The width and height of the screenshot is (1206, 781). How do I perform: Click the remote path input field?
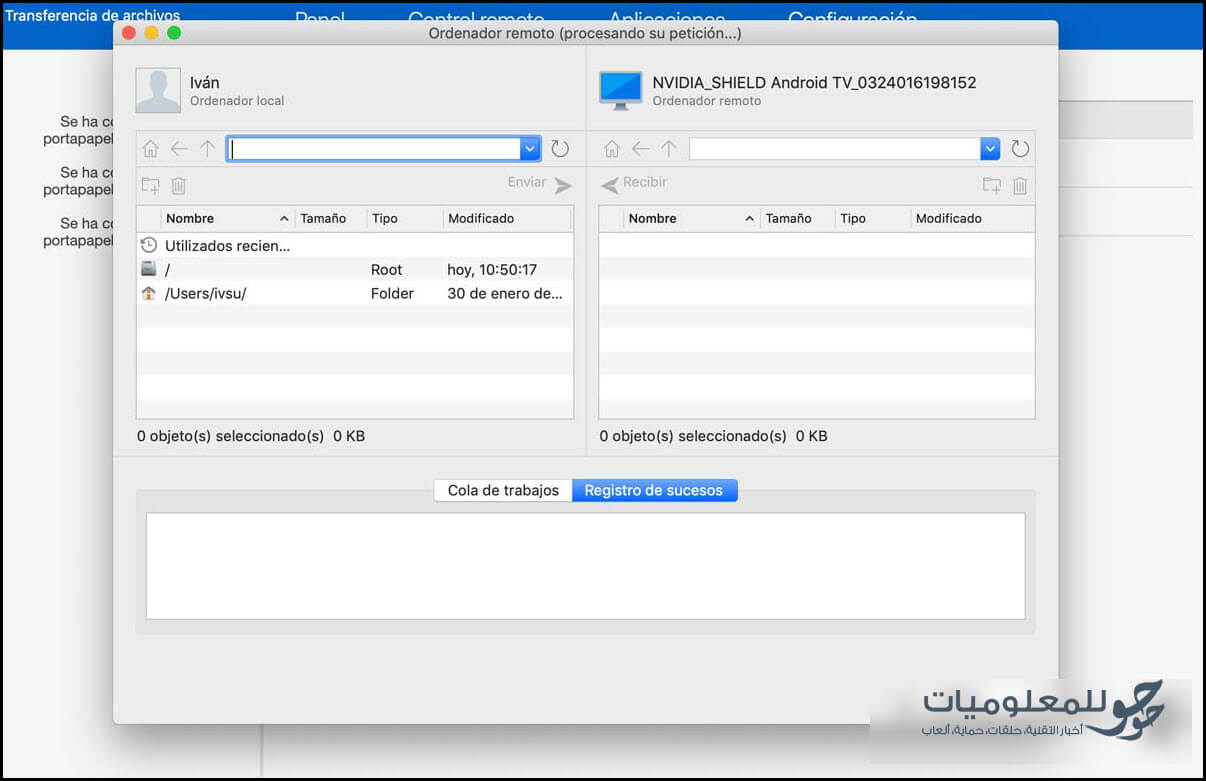(834, 149)
